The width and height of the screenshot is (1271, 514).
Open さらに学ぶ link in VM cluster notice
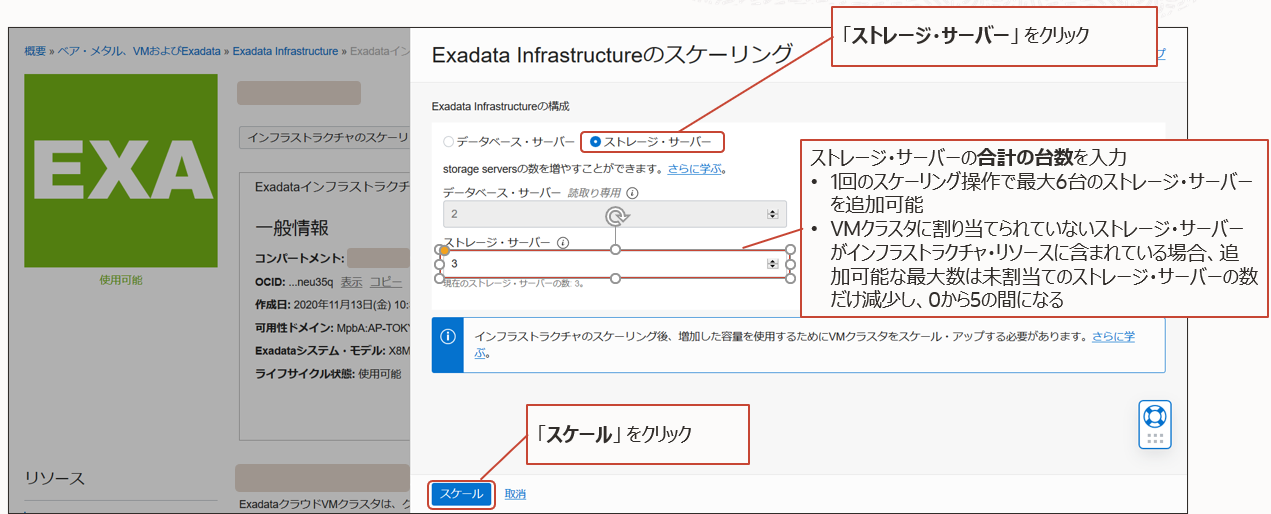1113,337
